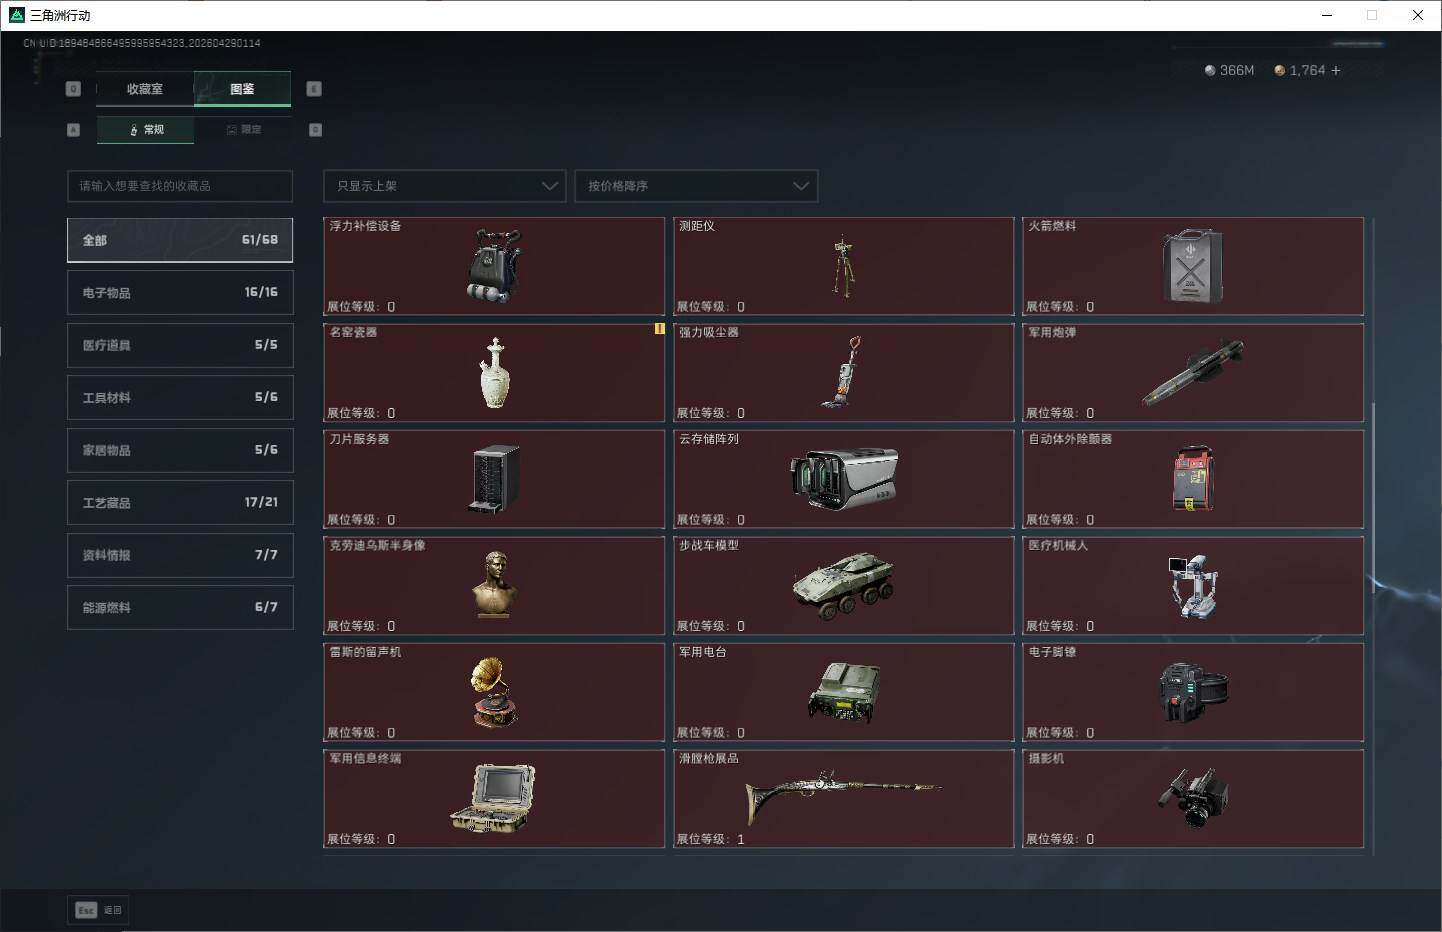Select the 名窑瓷器 porcelain vase item
1442x932 pixels.
pos(494,373)
